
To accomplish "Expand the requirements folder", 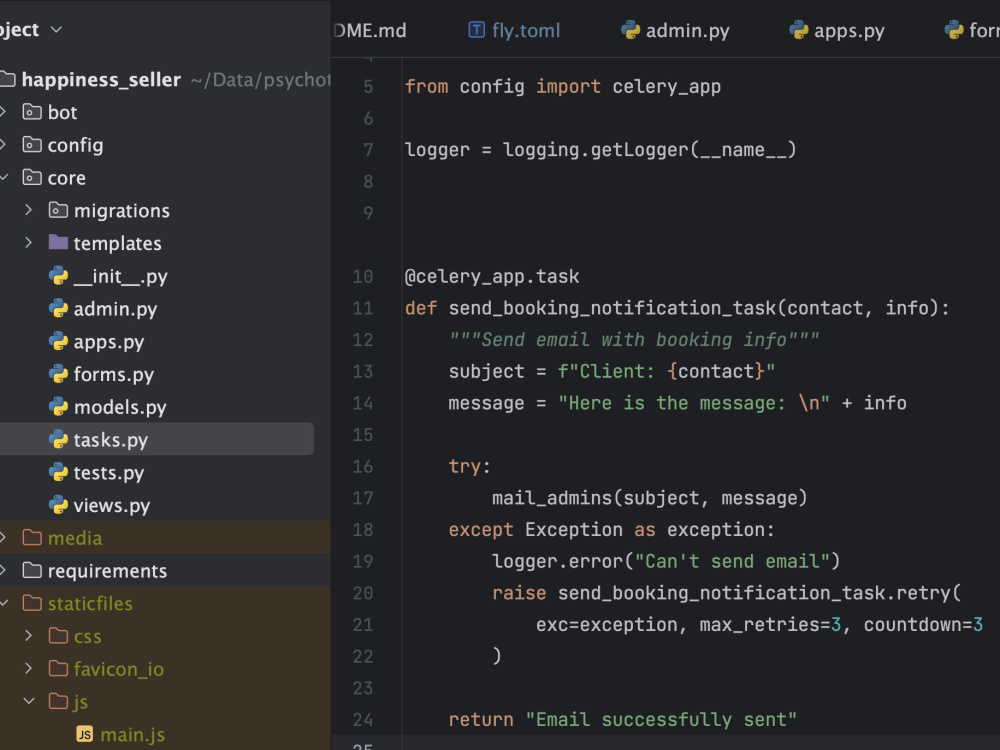I will coord(3,570).
